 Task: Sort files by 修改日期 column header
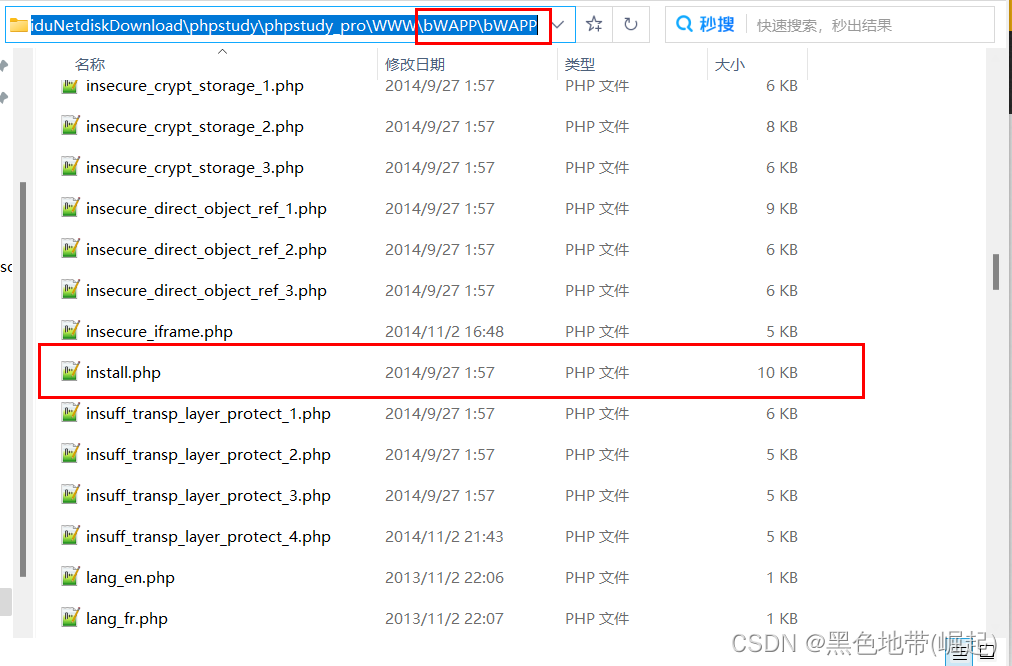(415, 65)
